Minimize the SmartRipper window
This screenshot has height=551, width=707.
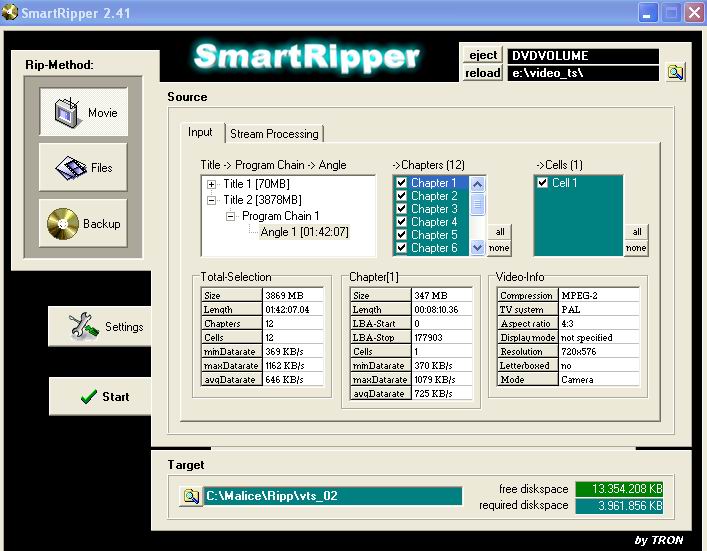pyautogui.click(x=647, y=13)
